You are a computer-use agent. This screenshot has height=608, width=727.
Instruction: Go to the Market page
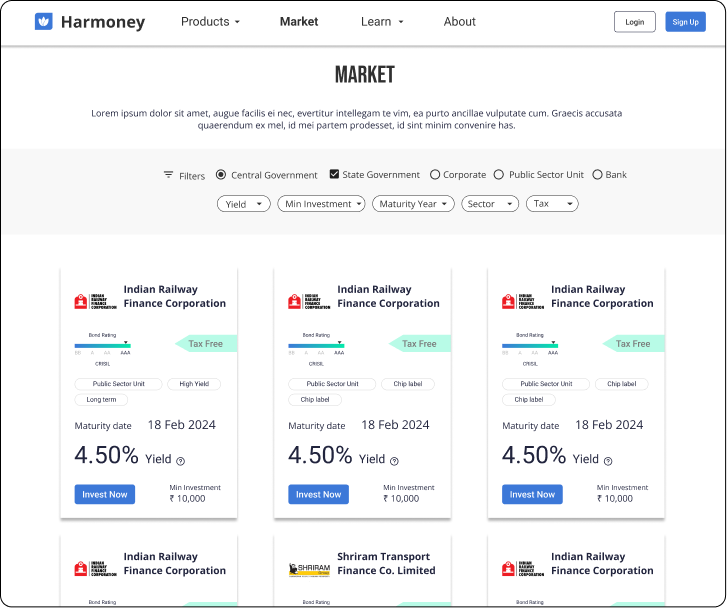[x=299, y=22]
